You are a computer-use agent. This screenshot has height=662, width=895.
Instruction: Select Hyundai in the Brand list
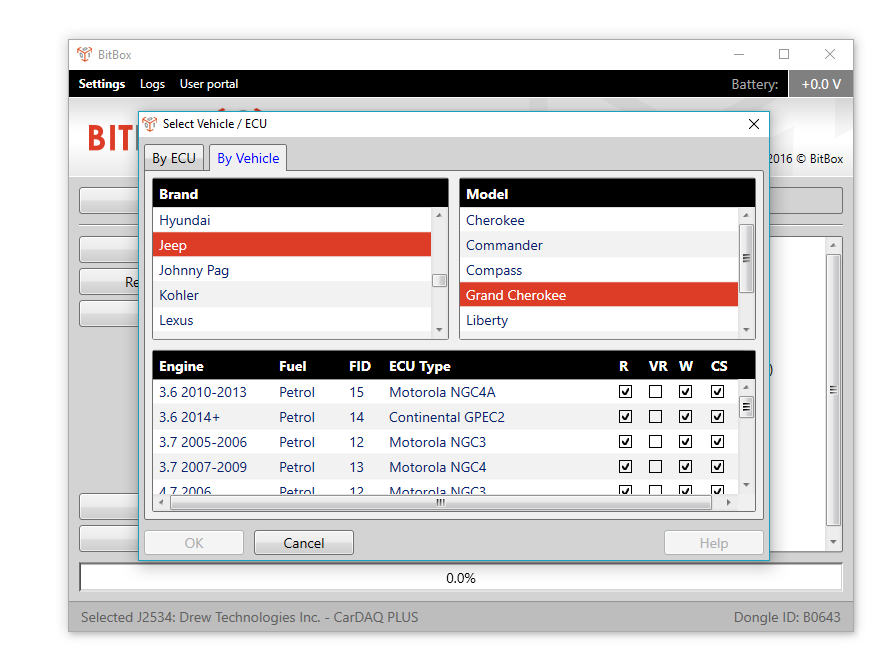(x=185, y=220)
